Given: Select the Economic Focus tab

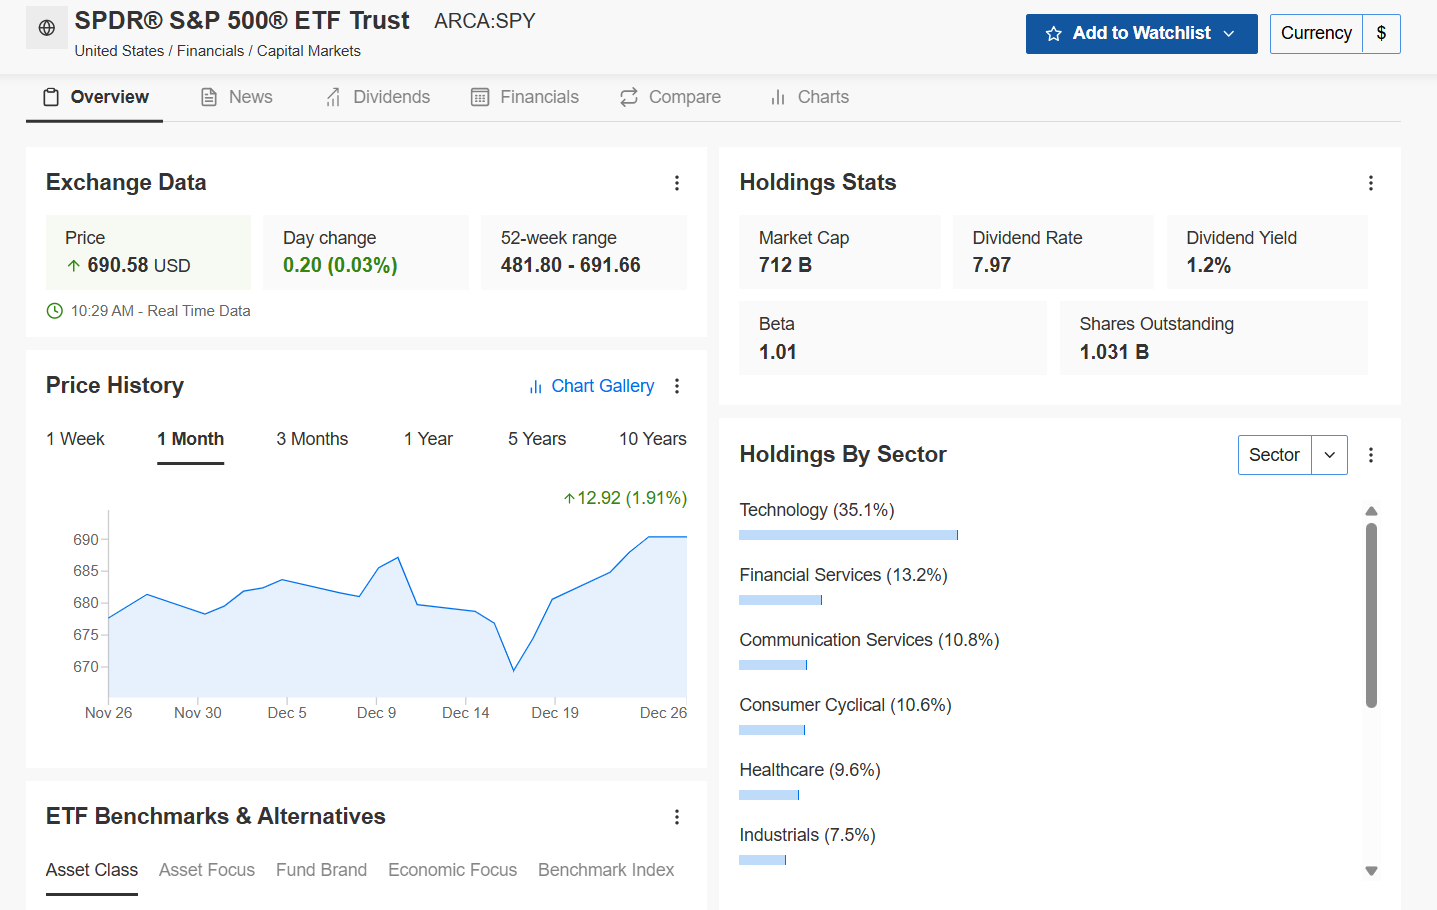Looking at the screenshot, I should tap(452, 870).
